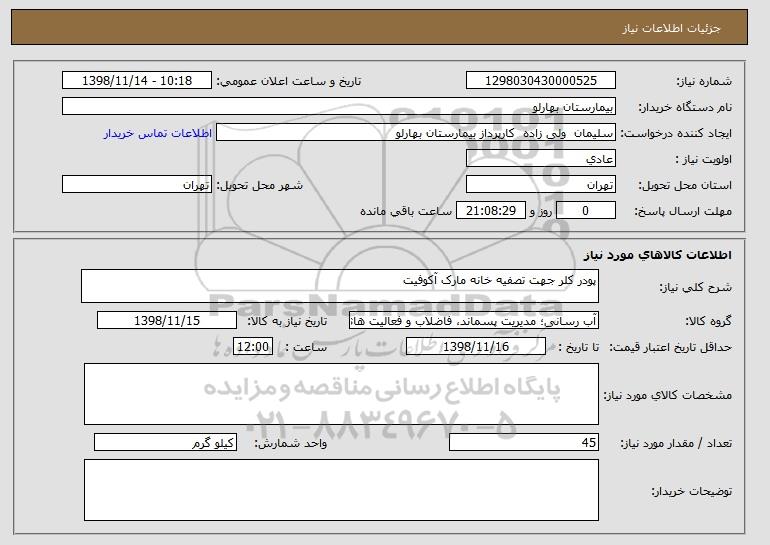The image size is (770, 545).
Task: Click the شرح کلی نیاز text area
Action: tap(340, 286)
